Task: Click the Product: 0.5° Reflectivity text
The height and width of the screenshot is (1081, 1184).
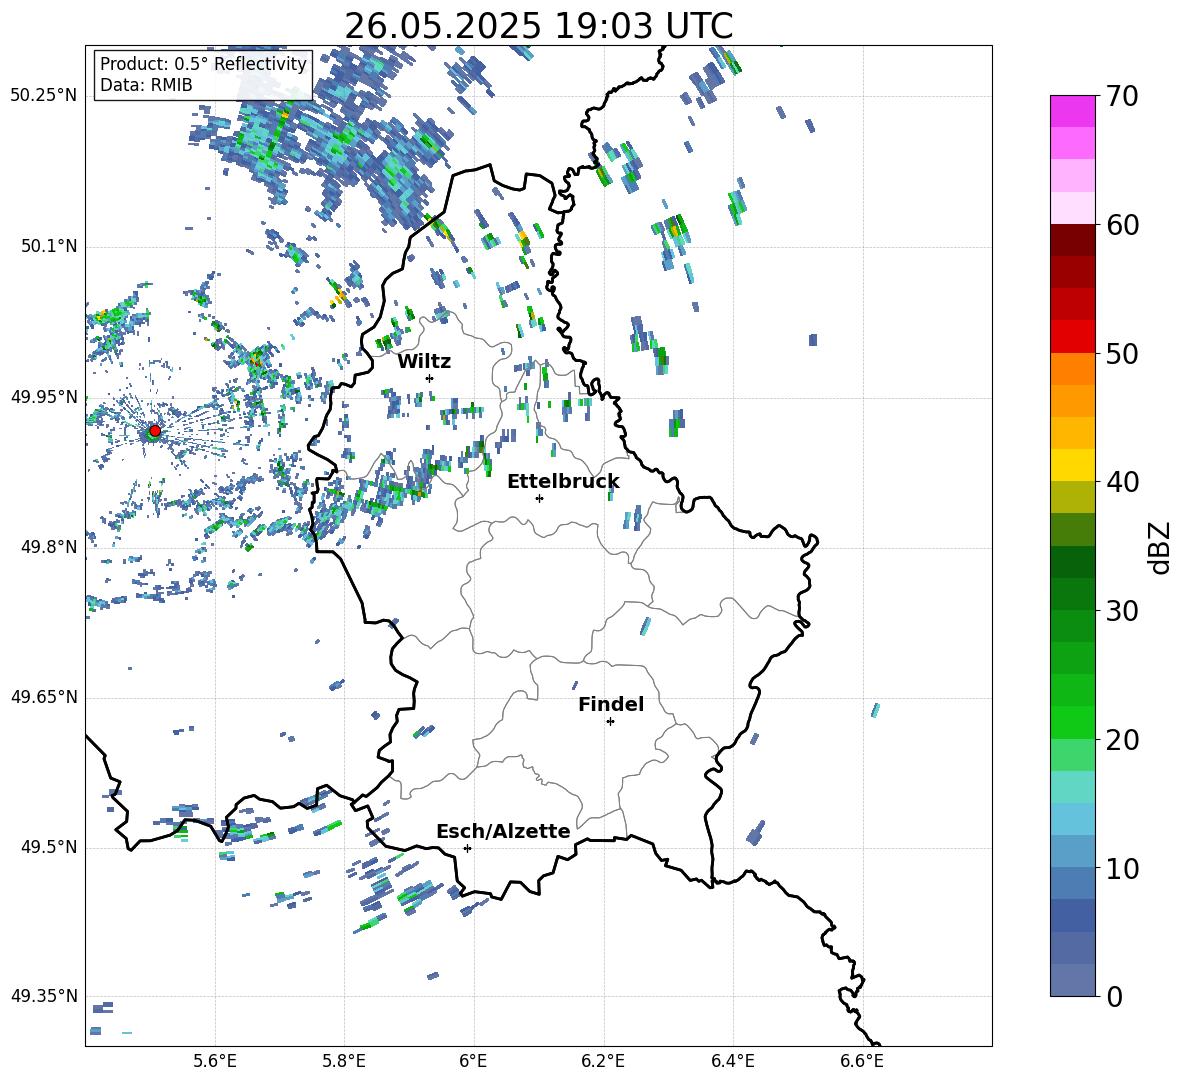Action: click(203, 63)
